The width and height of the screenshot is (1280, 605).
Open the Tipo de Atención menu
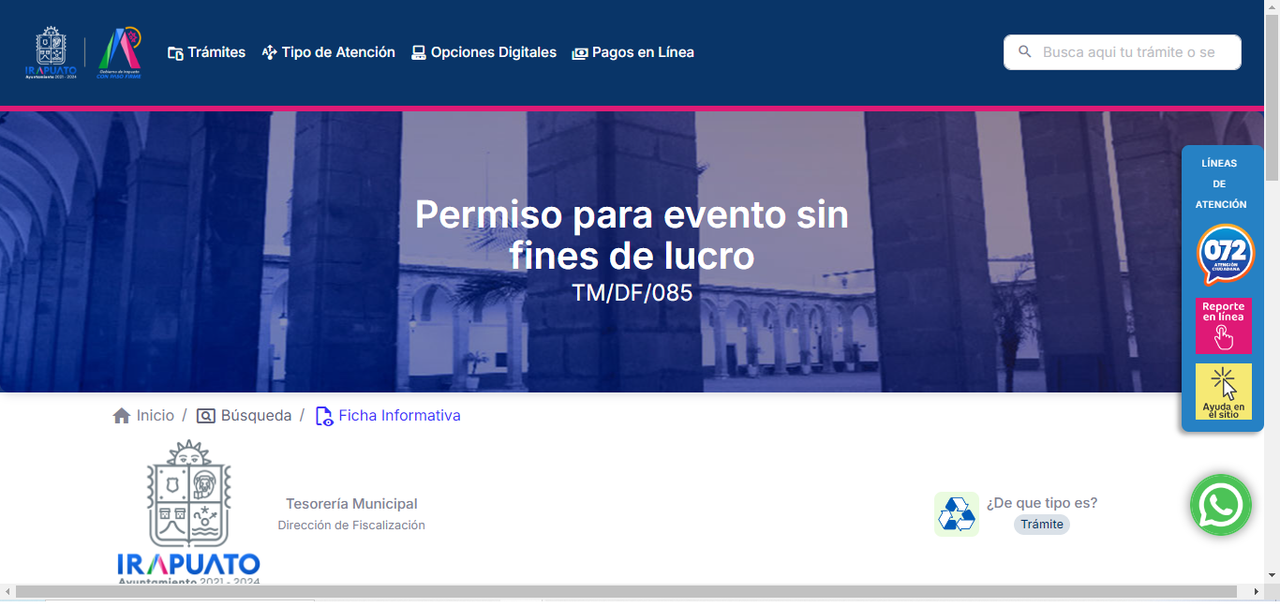[x=328, y=52]
